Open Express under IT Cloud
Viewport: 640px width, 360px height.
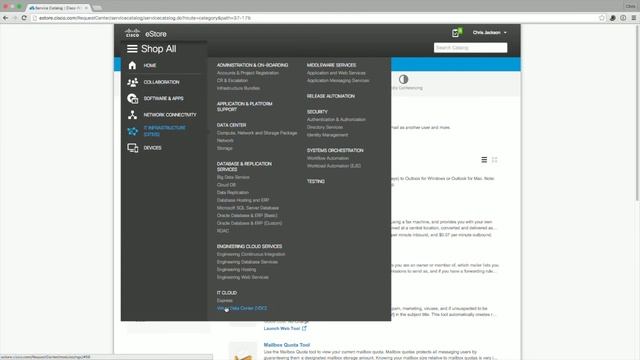click(224, 300)
